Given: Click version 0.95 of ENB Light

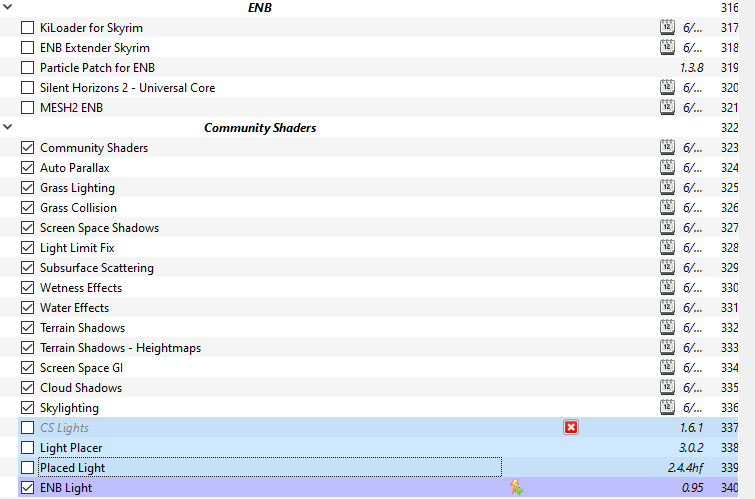Looking at the screenshot, I should [x=692, y=488].
